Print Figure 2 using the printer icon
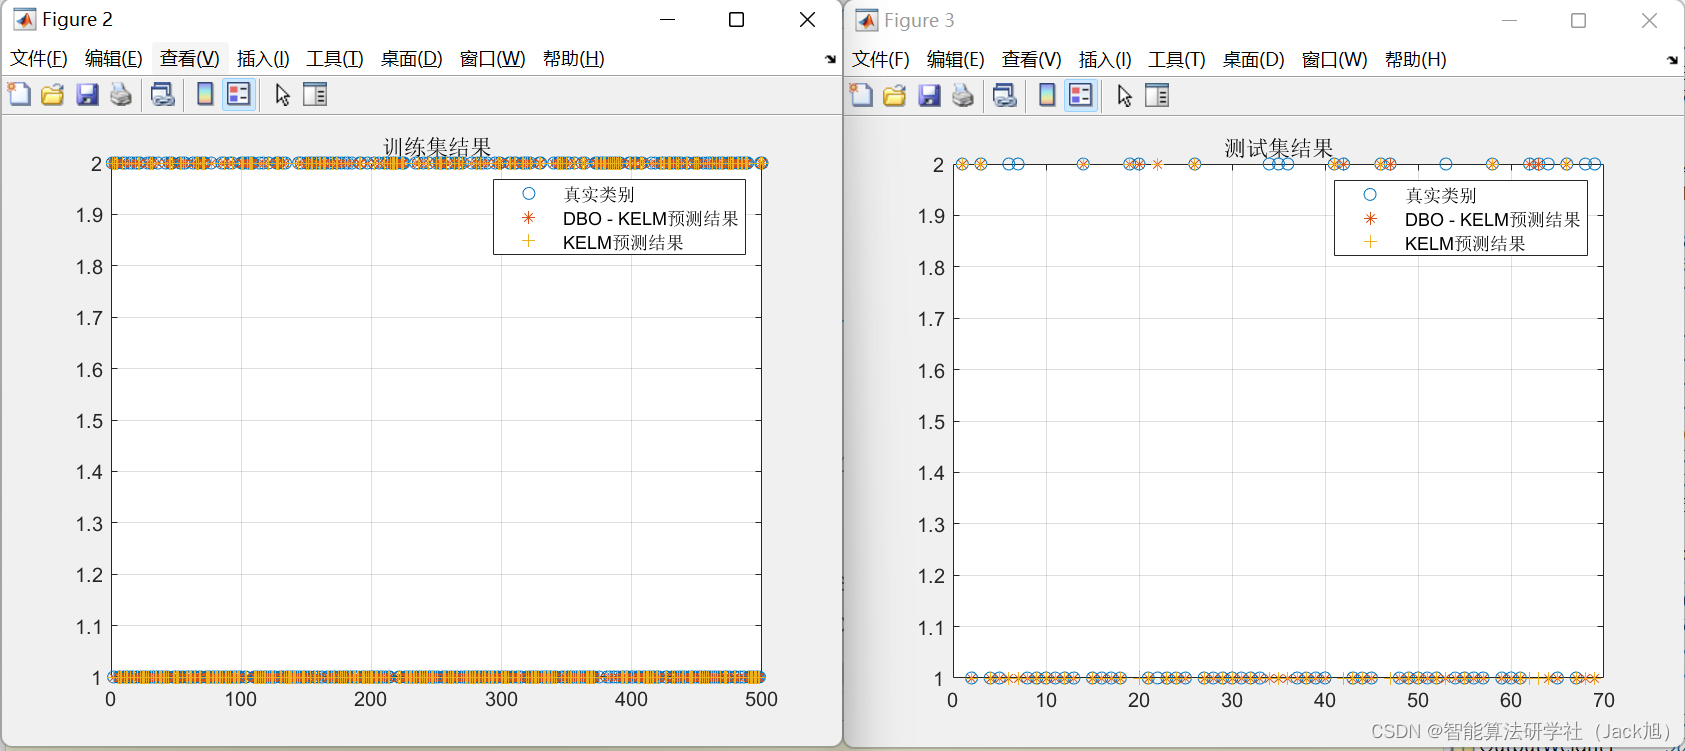This screenshot has width=1685, height=751. click(x=121, y=94)
